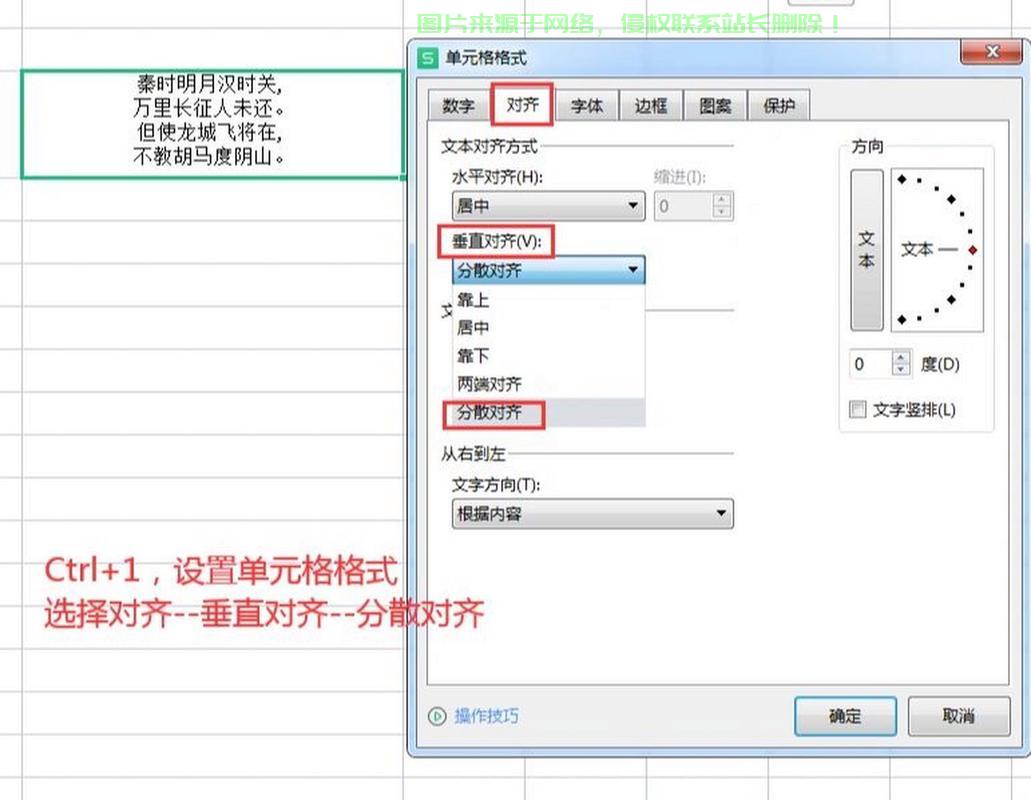Viewport: 1031px width, 800px height.
Task: Go to the 保护 tab
Action: click(x=779, y=106)
